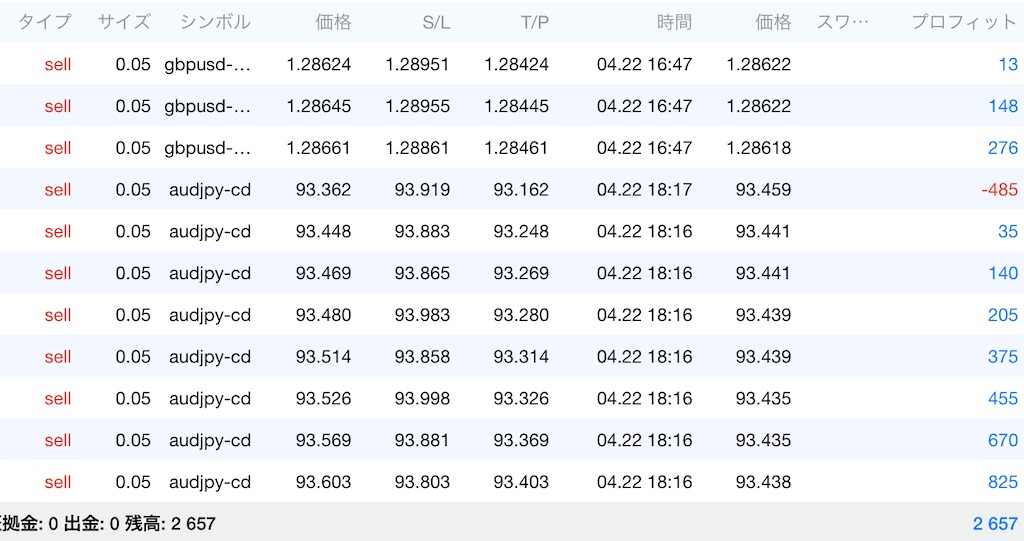The width and height of the screenshot is (1024, 541).
Task: Click the T/P column header
Action: [x=535, y=22]
